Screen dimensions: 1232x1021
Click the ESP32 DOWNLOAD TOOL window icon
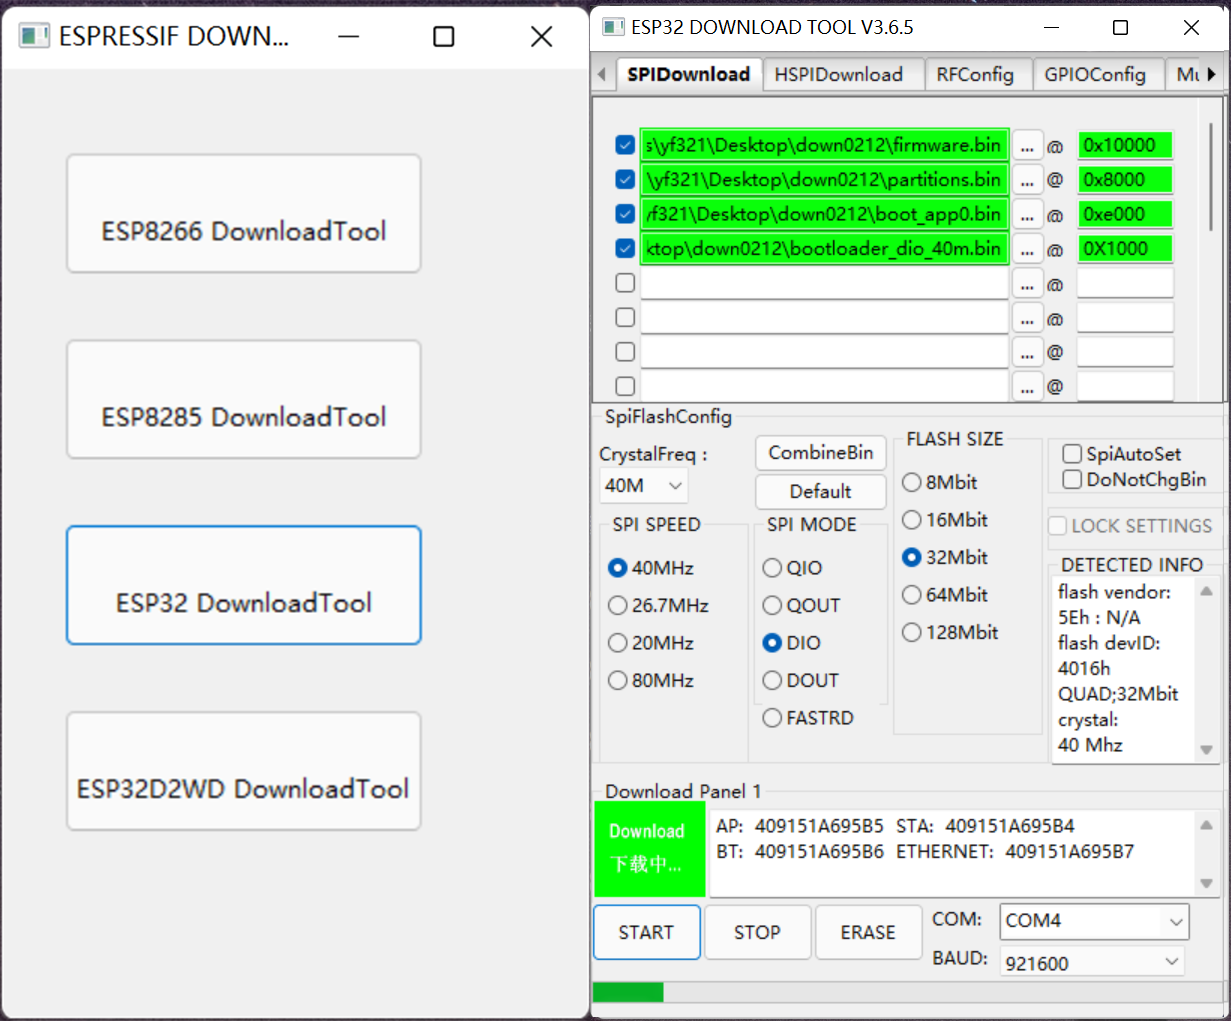pyautogui.click(x=613, y=27)
